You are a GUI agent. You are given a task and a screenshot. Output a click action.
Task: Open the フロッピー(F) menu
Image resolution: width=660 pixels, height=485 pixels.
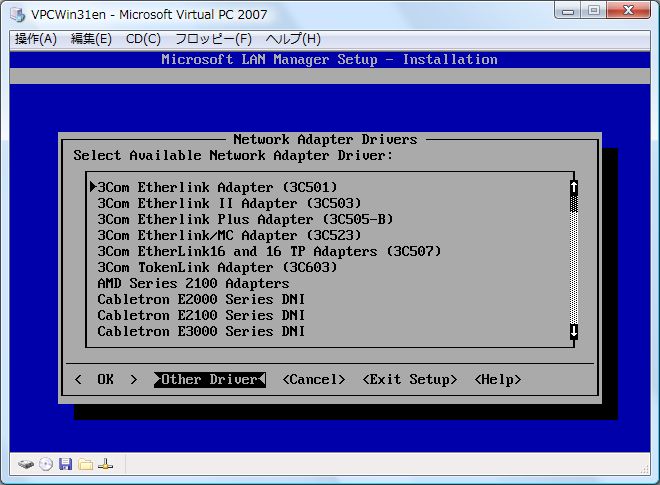coord(213,39)
